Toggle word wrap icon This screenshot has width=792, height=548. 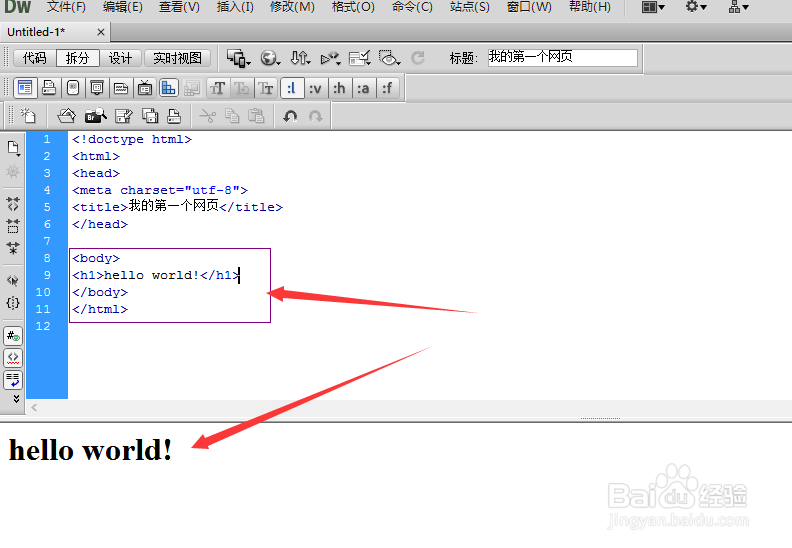(x=13, y=379)
